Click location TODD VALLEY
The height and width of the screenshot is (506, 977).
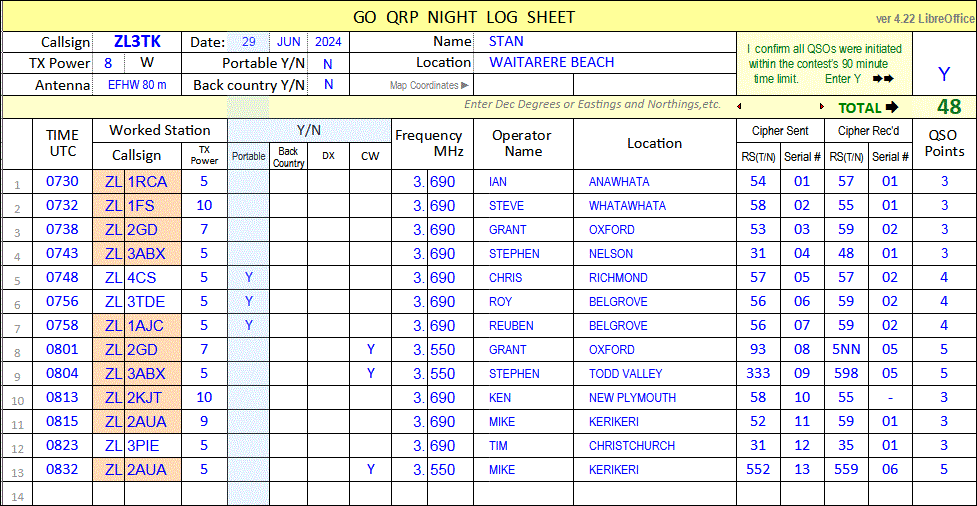tap(654, 374)
